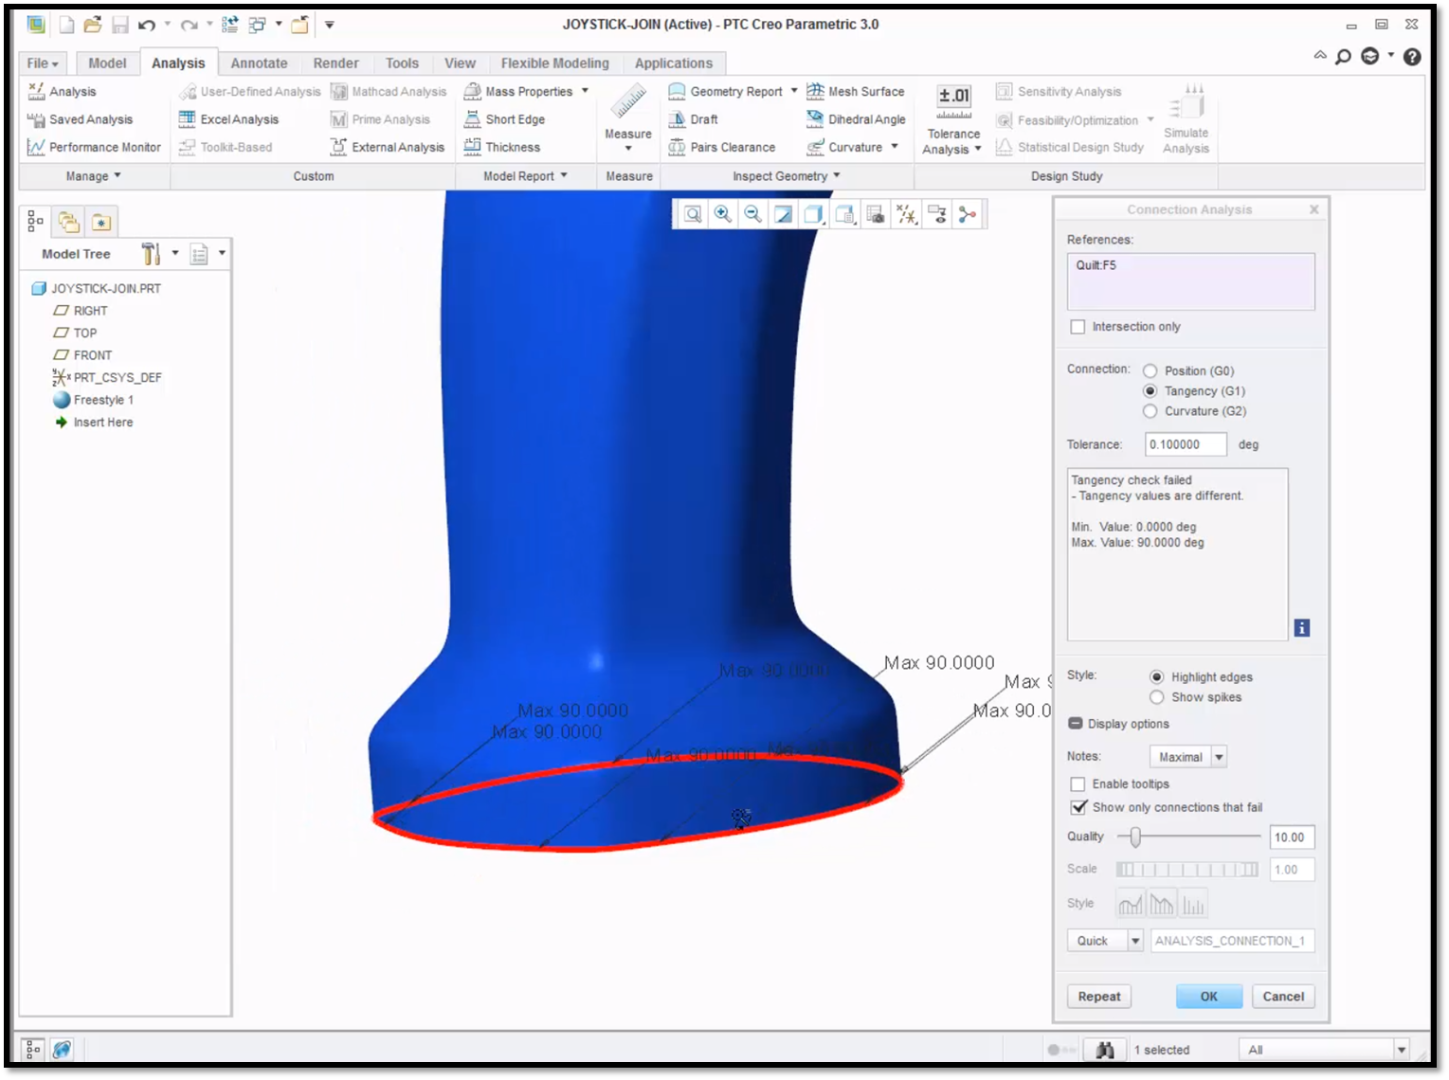Click the Tolerance value field
Screen dimensions: 1449x1080
pos(1186,444)
